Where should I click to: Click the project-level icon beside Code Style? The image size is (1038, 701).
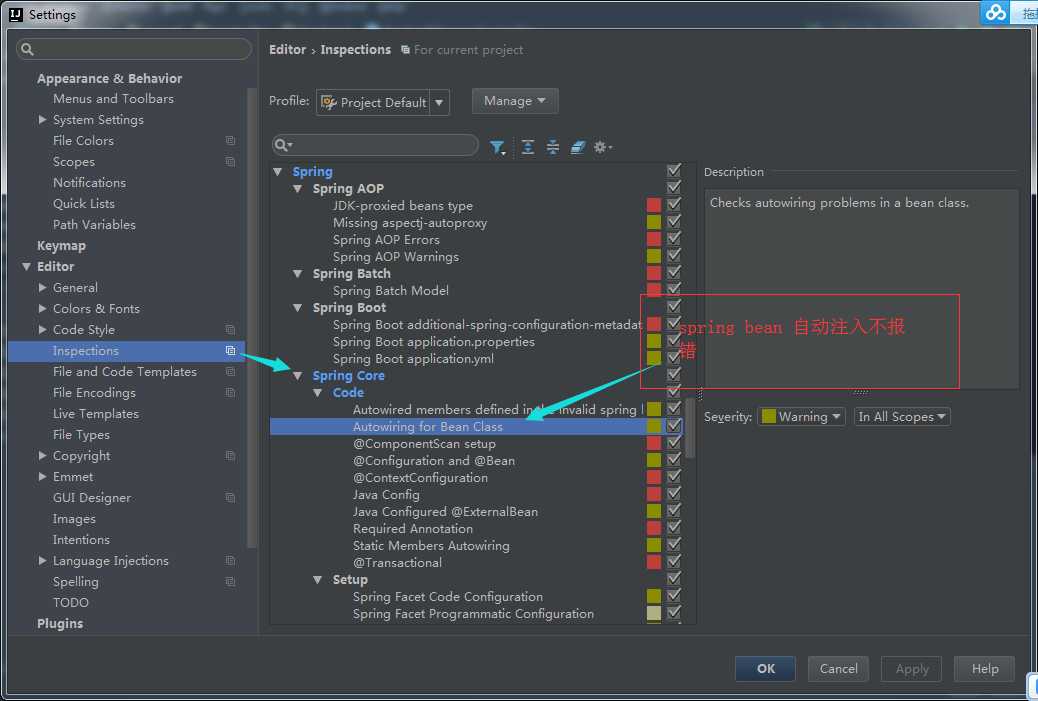[230, 329]
